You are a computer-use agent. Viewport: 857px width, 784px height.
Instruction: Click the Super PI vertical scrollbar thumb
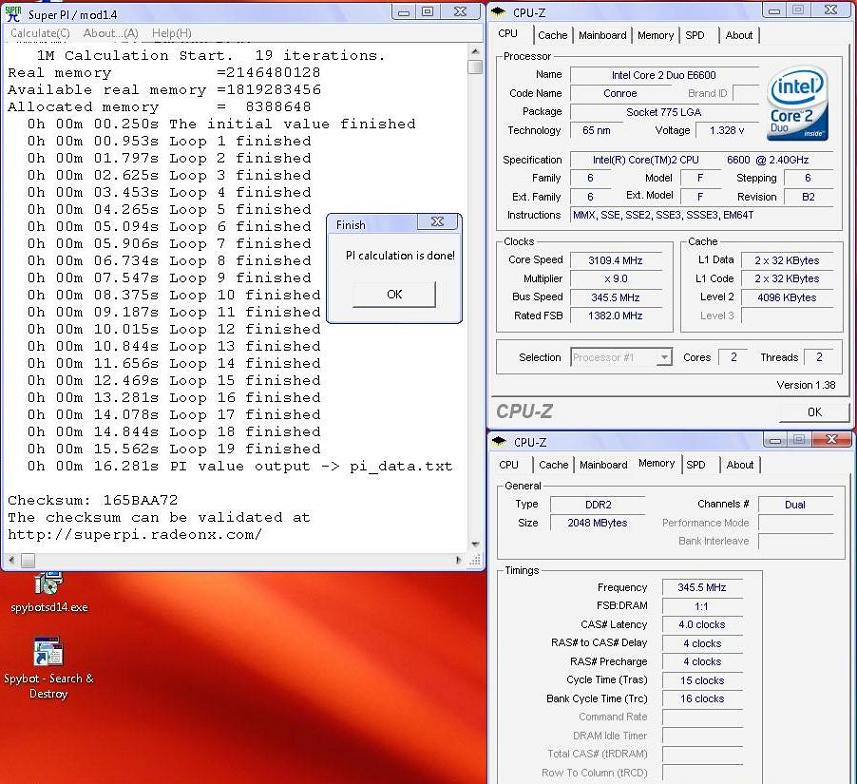476,67
